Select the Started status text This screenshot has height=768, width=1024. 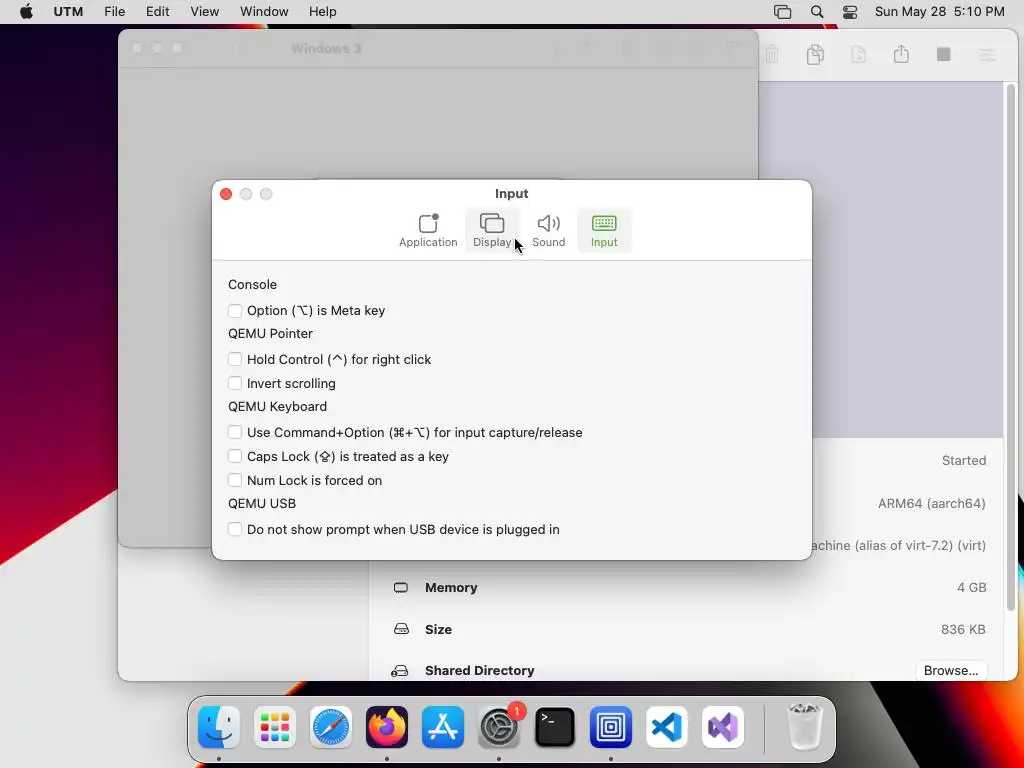964,460
